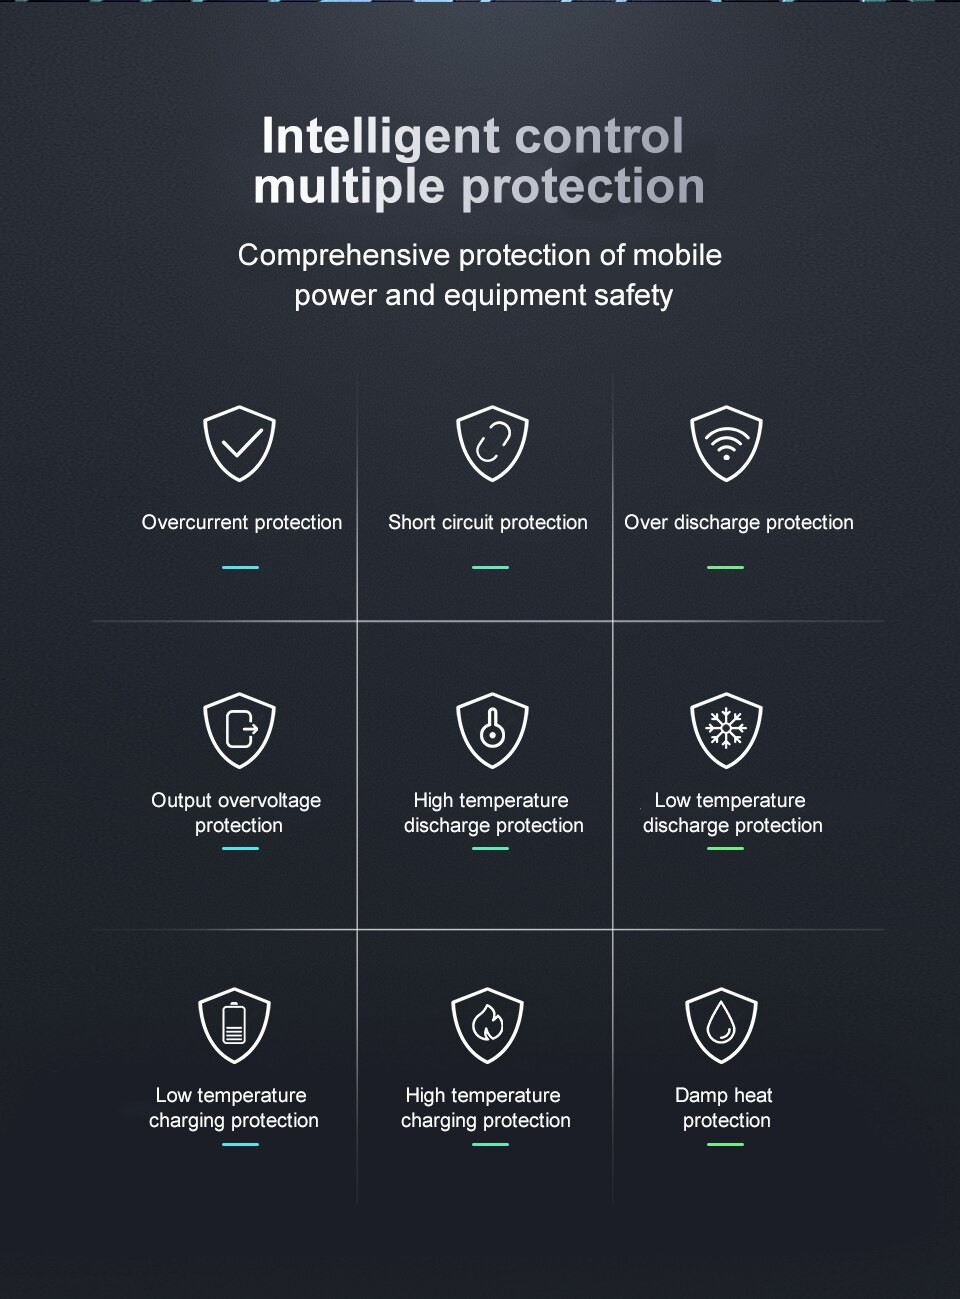Click the battery shield icon
This screenshot has height=1299, width=960.
(x=234, y=1024)
